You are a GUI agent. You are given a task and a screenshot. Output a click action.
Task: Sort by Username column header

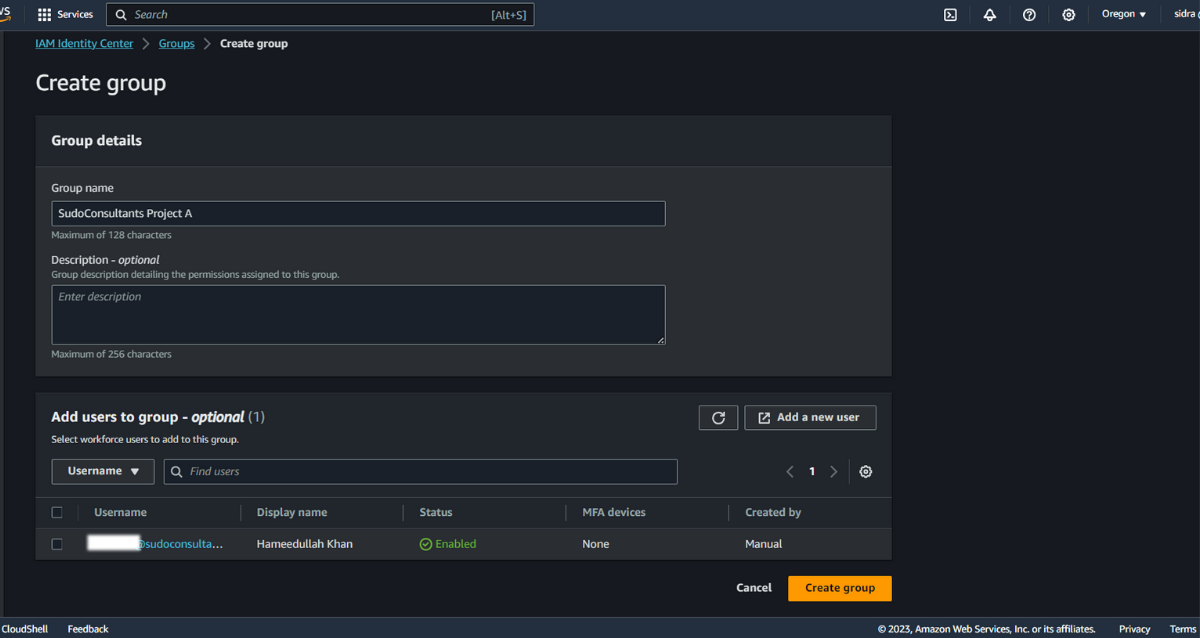click(x=120, y=512)
